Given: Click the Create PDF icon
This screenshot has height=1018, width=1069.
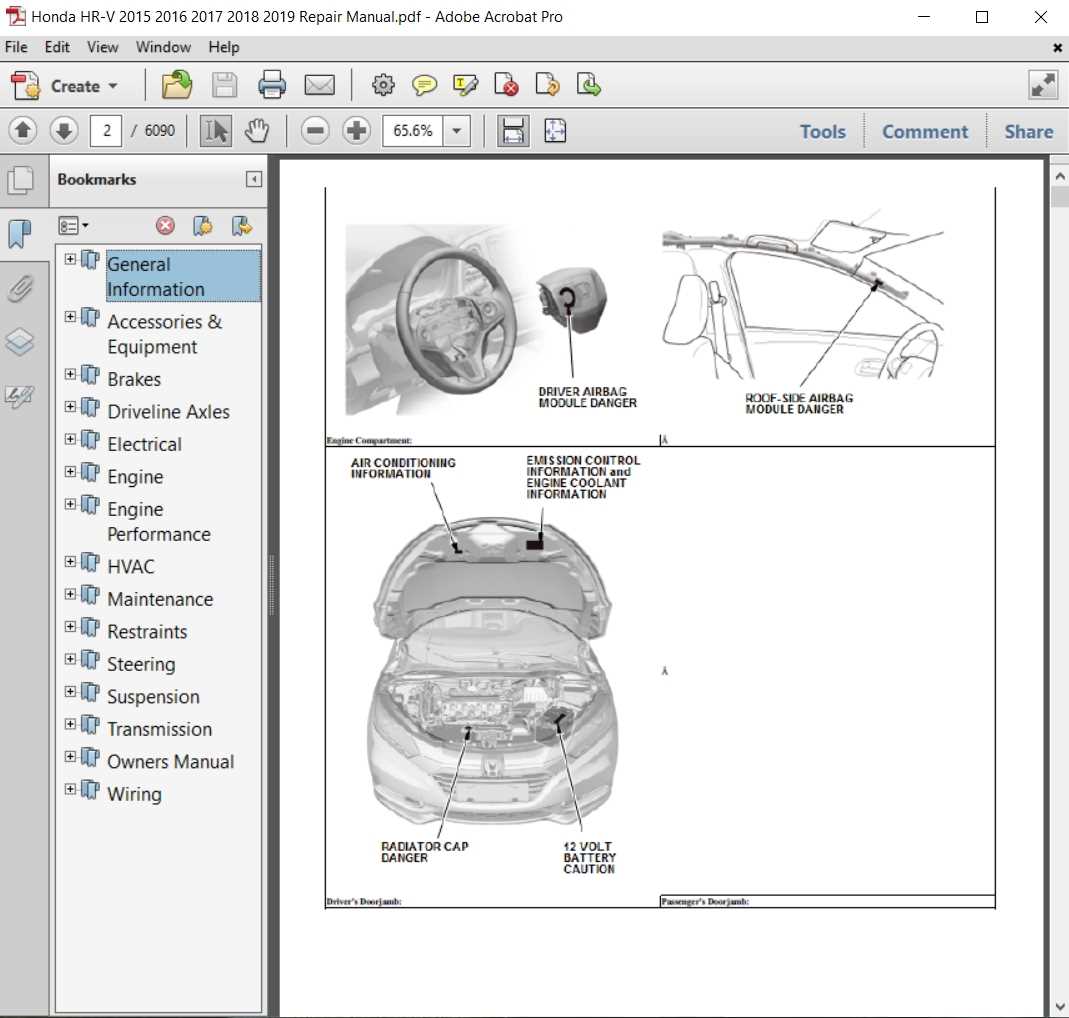Looking at the screenshot, I should coord(26,87).
